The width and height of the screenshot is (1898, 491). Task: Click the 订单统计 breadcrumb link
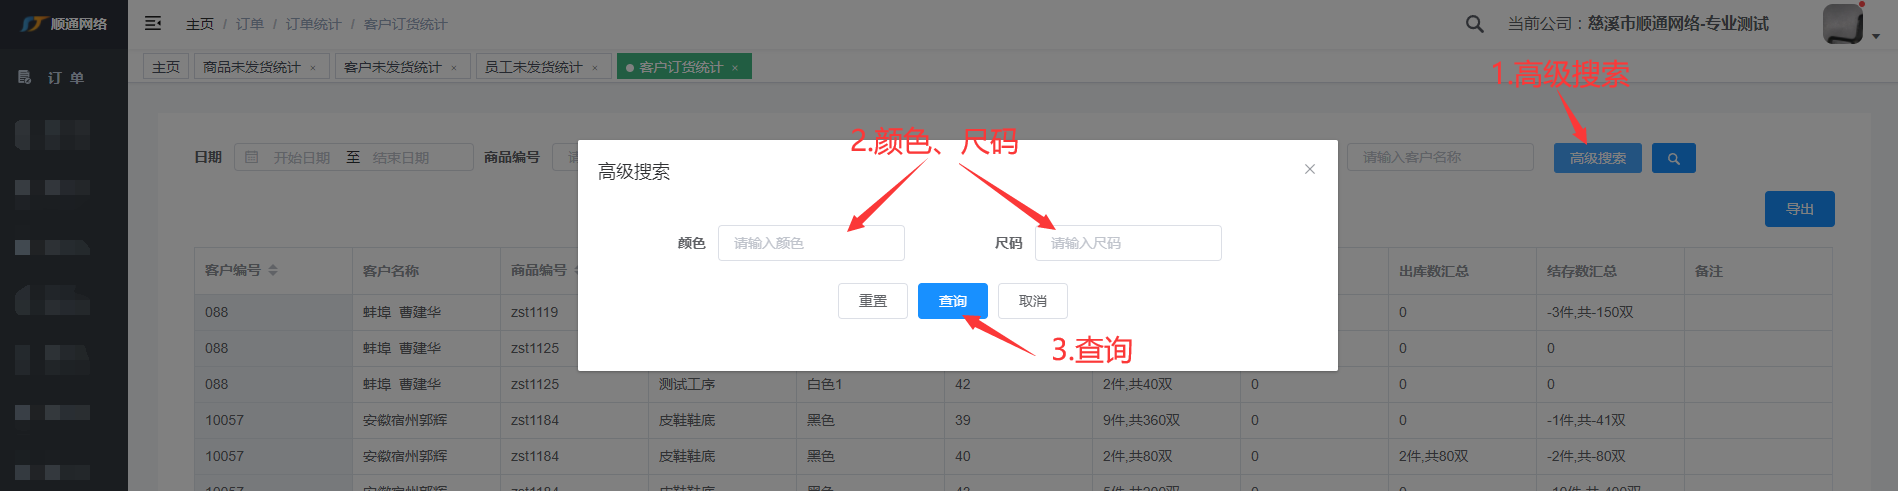pos(313,24)
